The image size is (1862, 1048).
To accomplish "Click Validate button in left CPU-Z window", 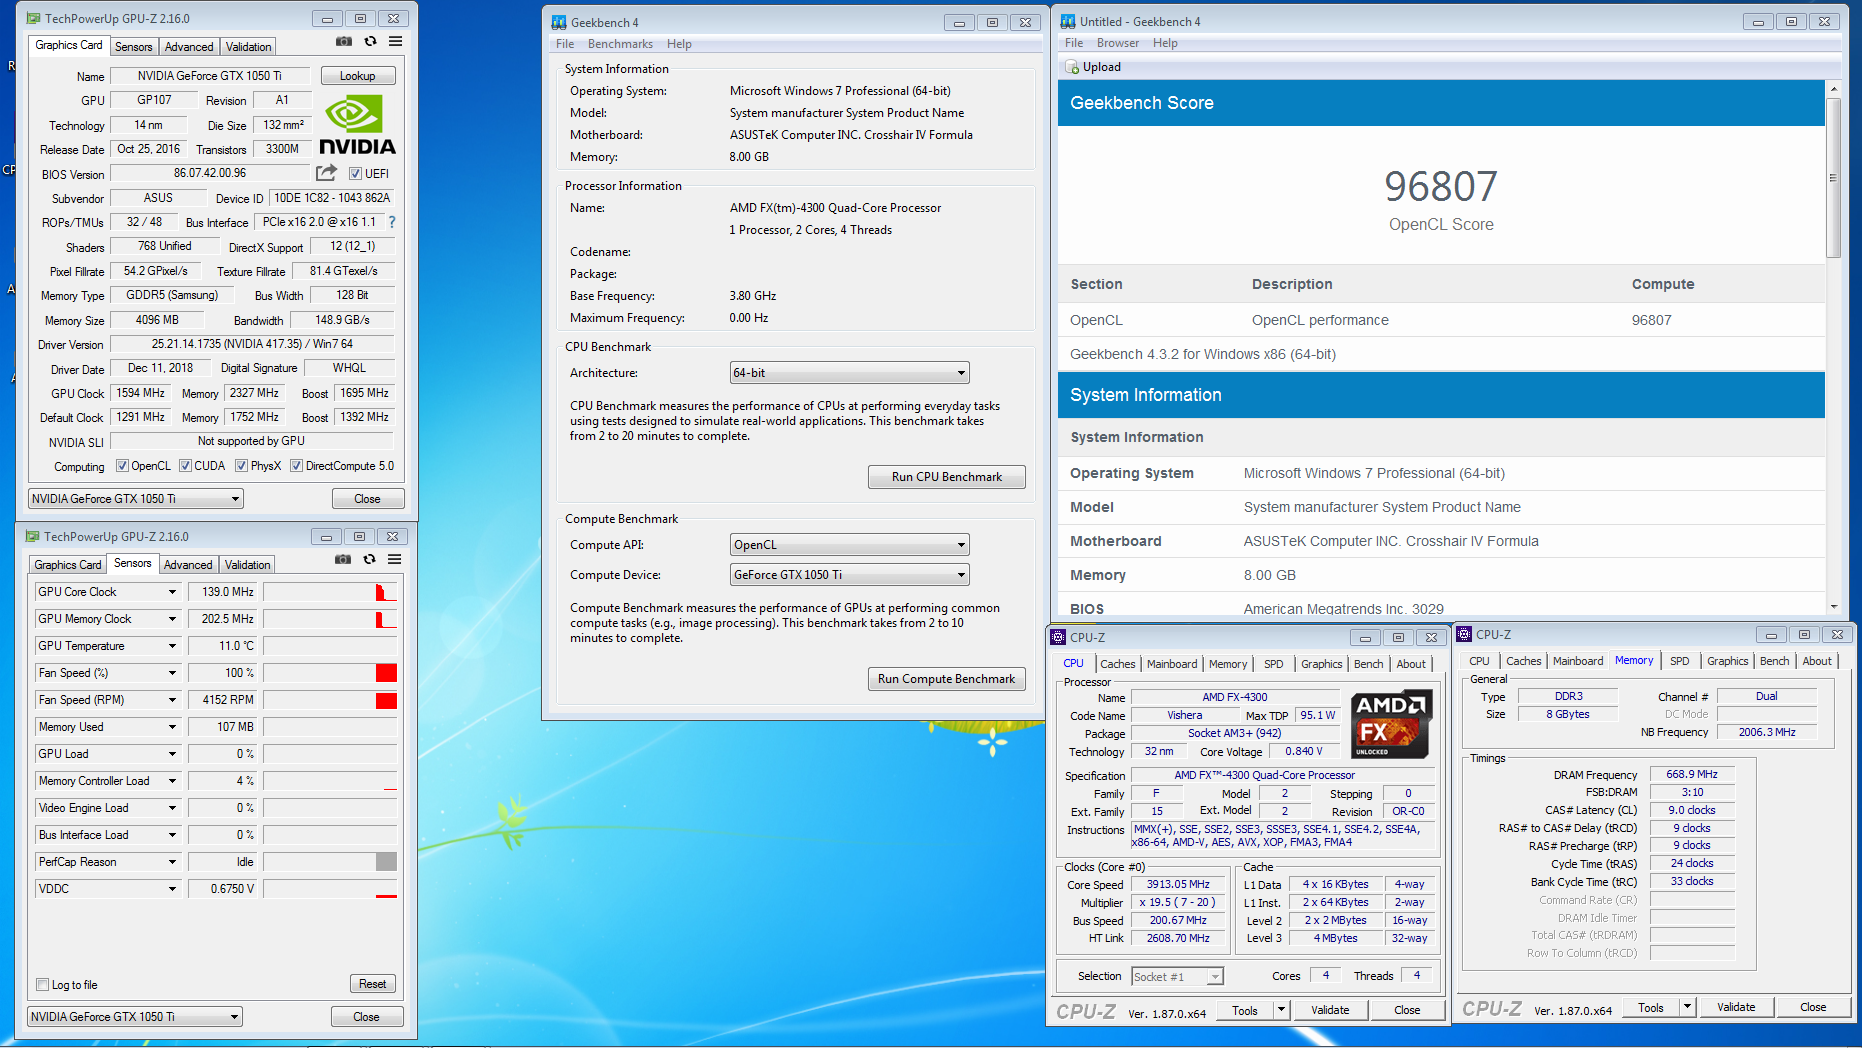I will [x=1330, y=1010].
